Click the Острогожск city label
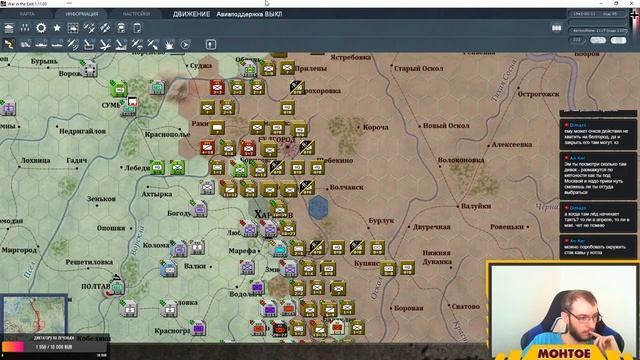Image resolution: width=640 pixels, height=360 pixels. (x=538, y=94)
